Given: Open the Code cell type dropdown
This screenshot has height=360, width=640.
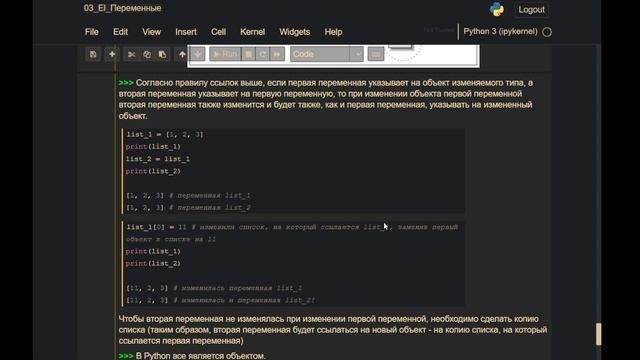Looking at the screenshot, I should click(327, 54).
